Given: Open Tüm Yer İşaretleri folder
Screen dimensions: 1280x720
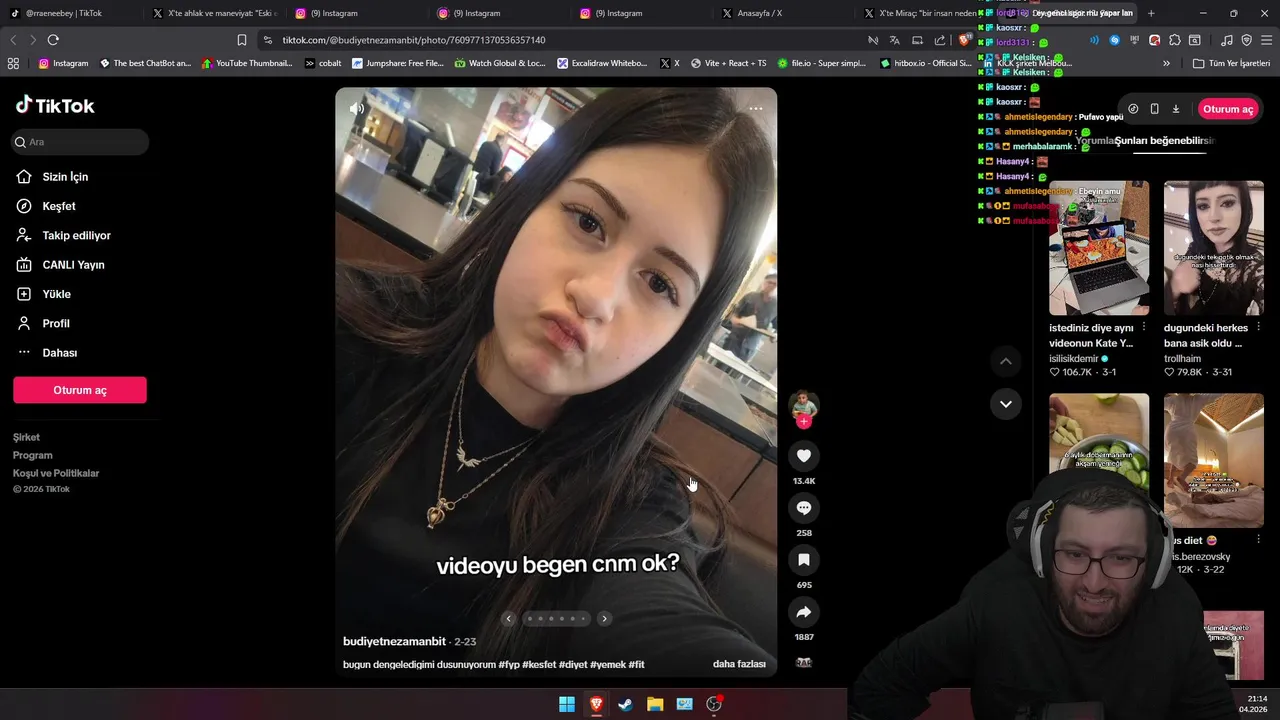Looking at the screenshot, I should pos(1231,63).
